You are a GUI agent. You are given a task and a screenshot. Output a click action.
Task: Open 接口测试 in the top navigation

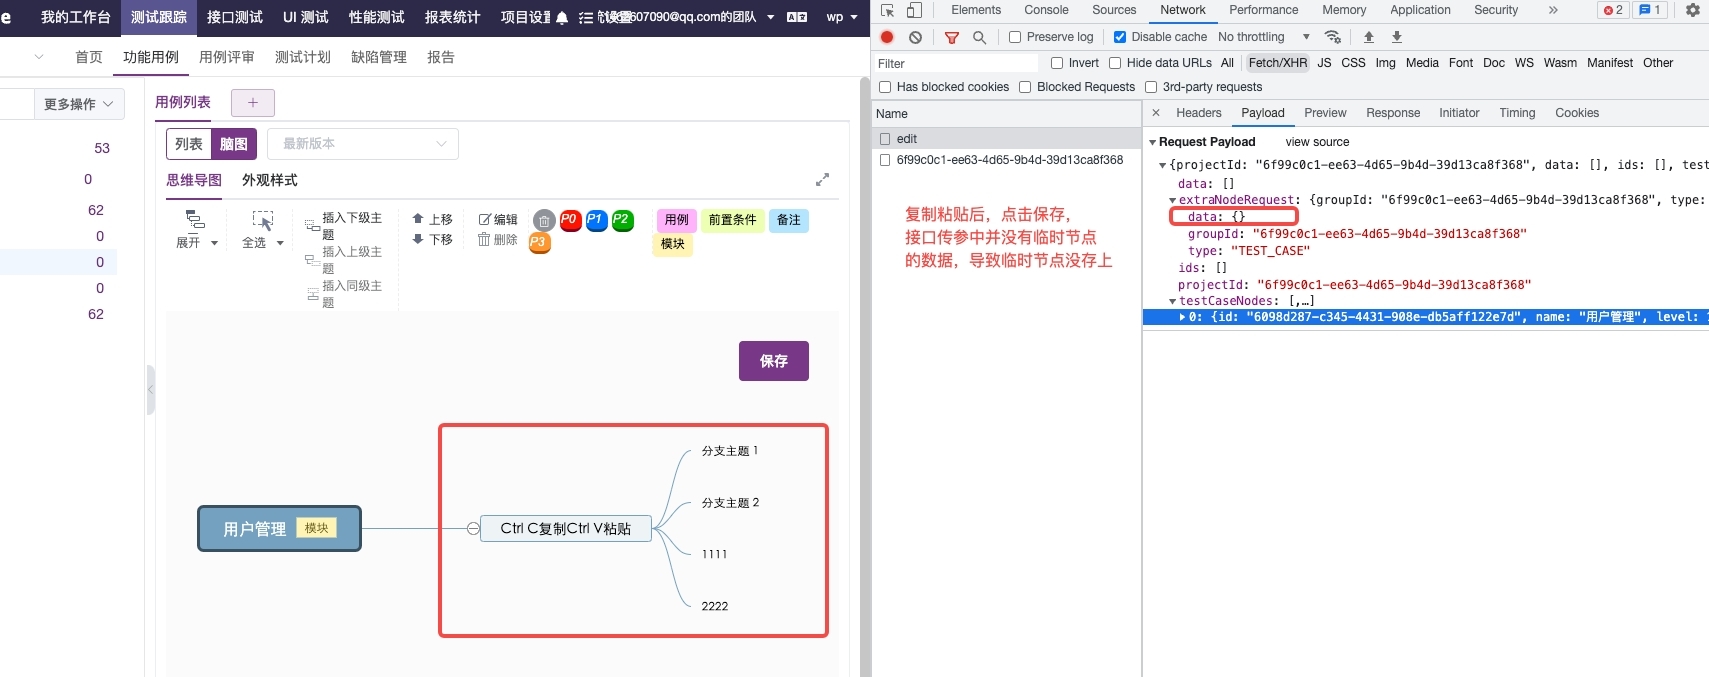coord(235,17)
